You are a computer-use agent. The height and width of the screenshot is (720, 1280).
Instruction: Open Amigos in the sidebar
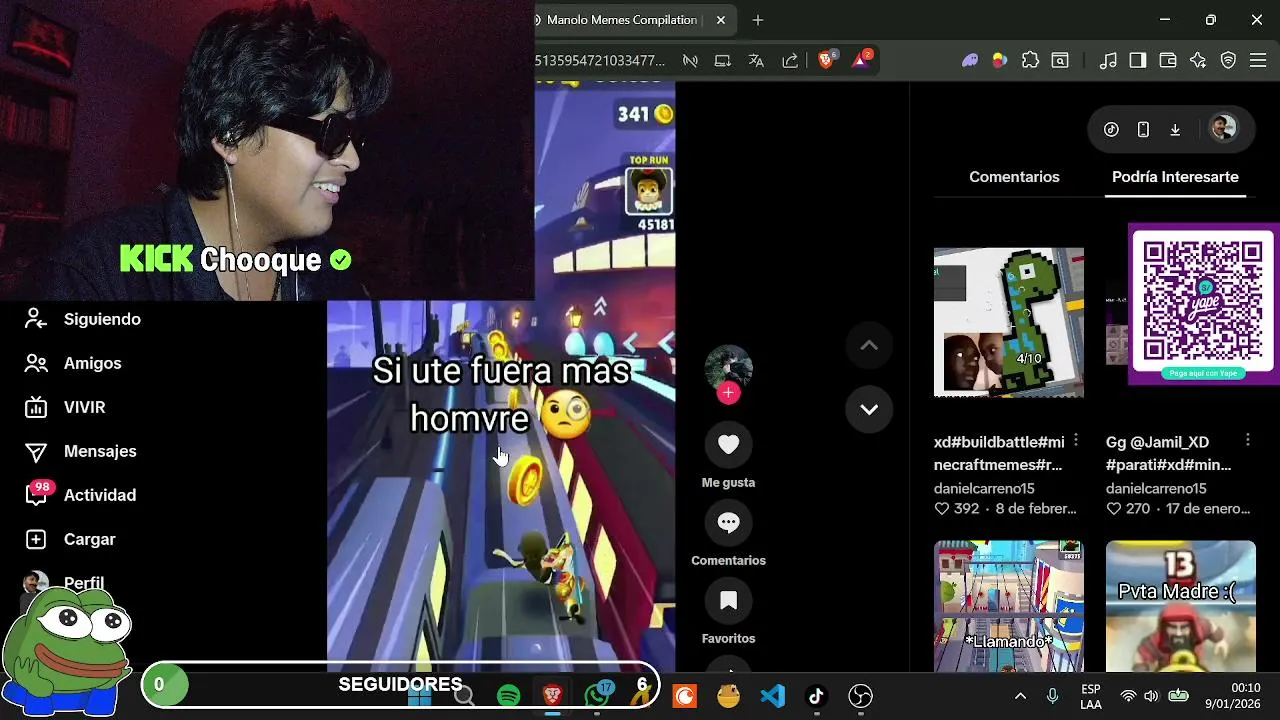pyautogui.click(x=73, y=363)
